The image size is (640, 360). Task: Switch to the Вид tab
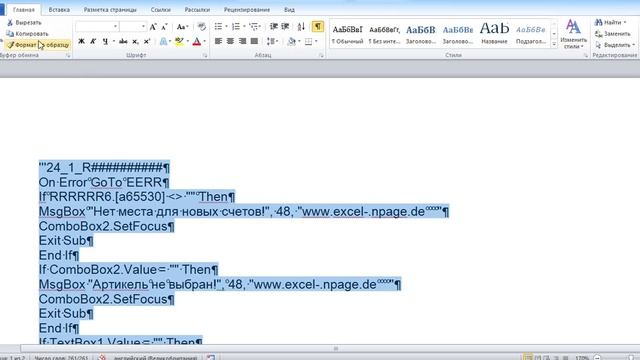click(x=289, y=9)
